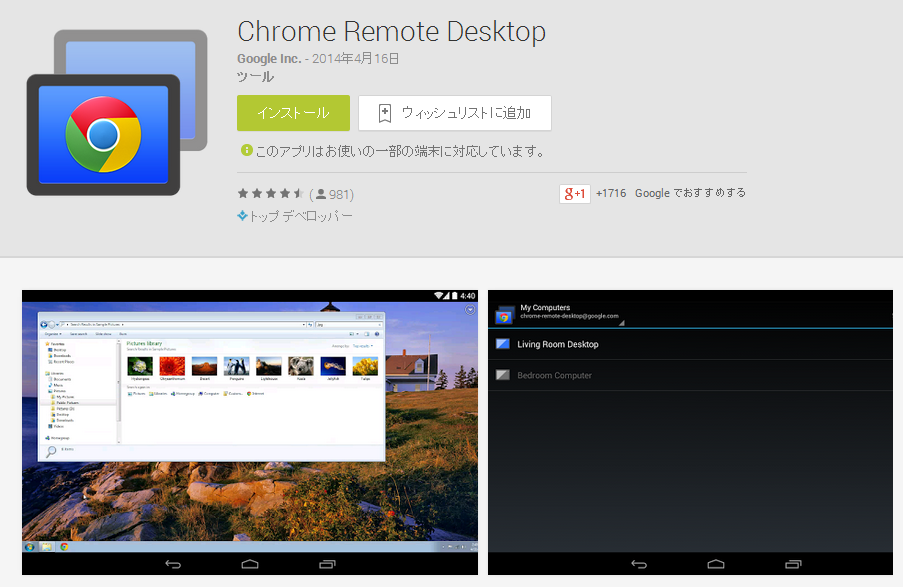903x587 pixels.
Task: Click the Chrome Remote Desktop app icon
Action: (x=117, y=112)
